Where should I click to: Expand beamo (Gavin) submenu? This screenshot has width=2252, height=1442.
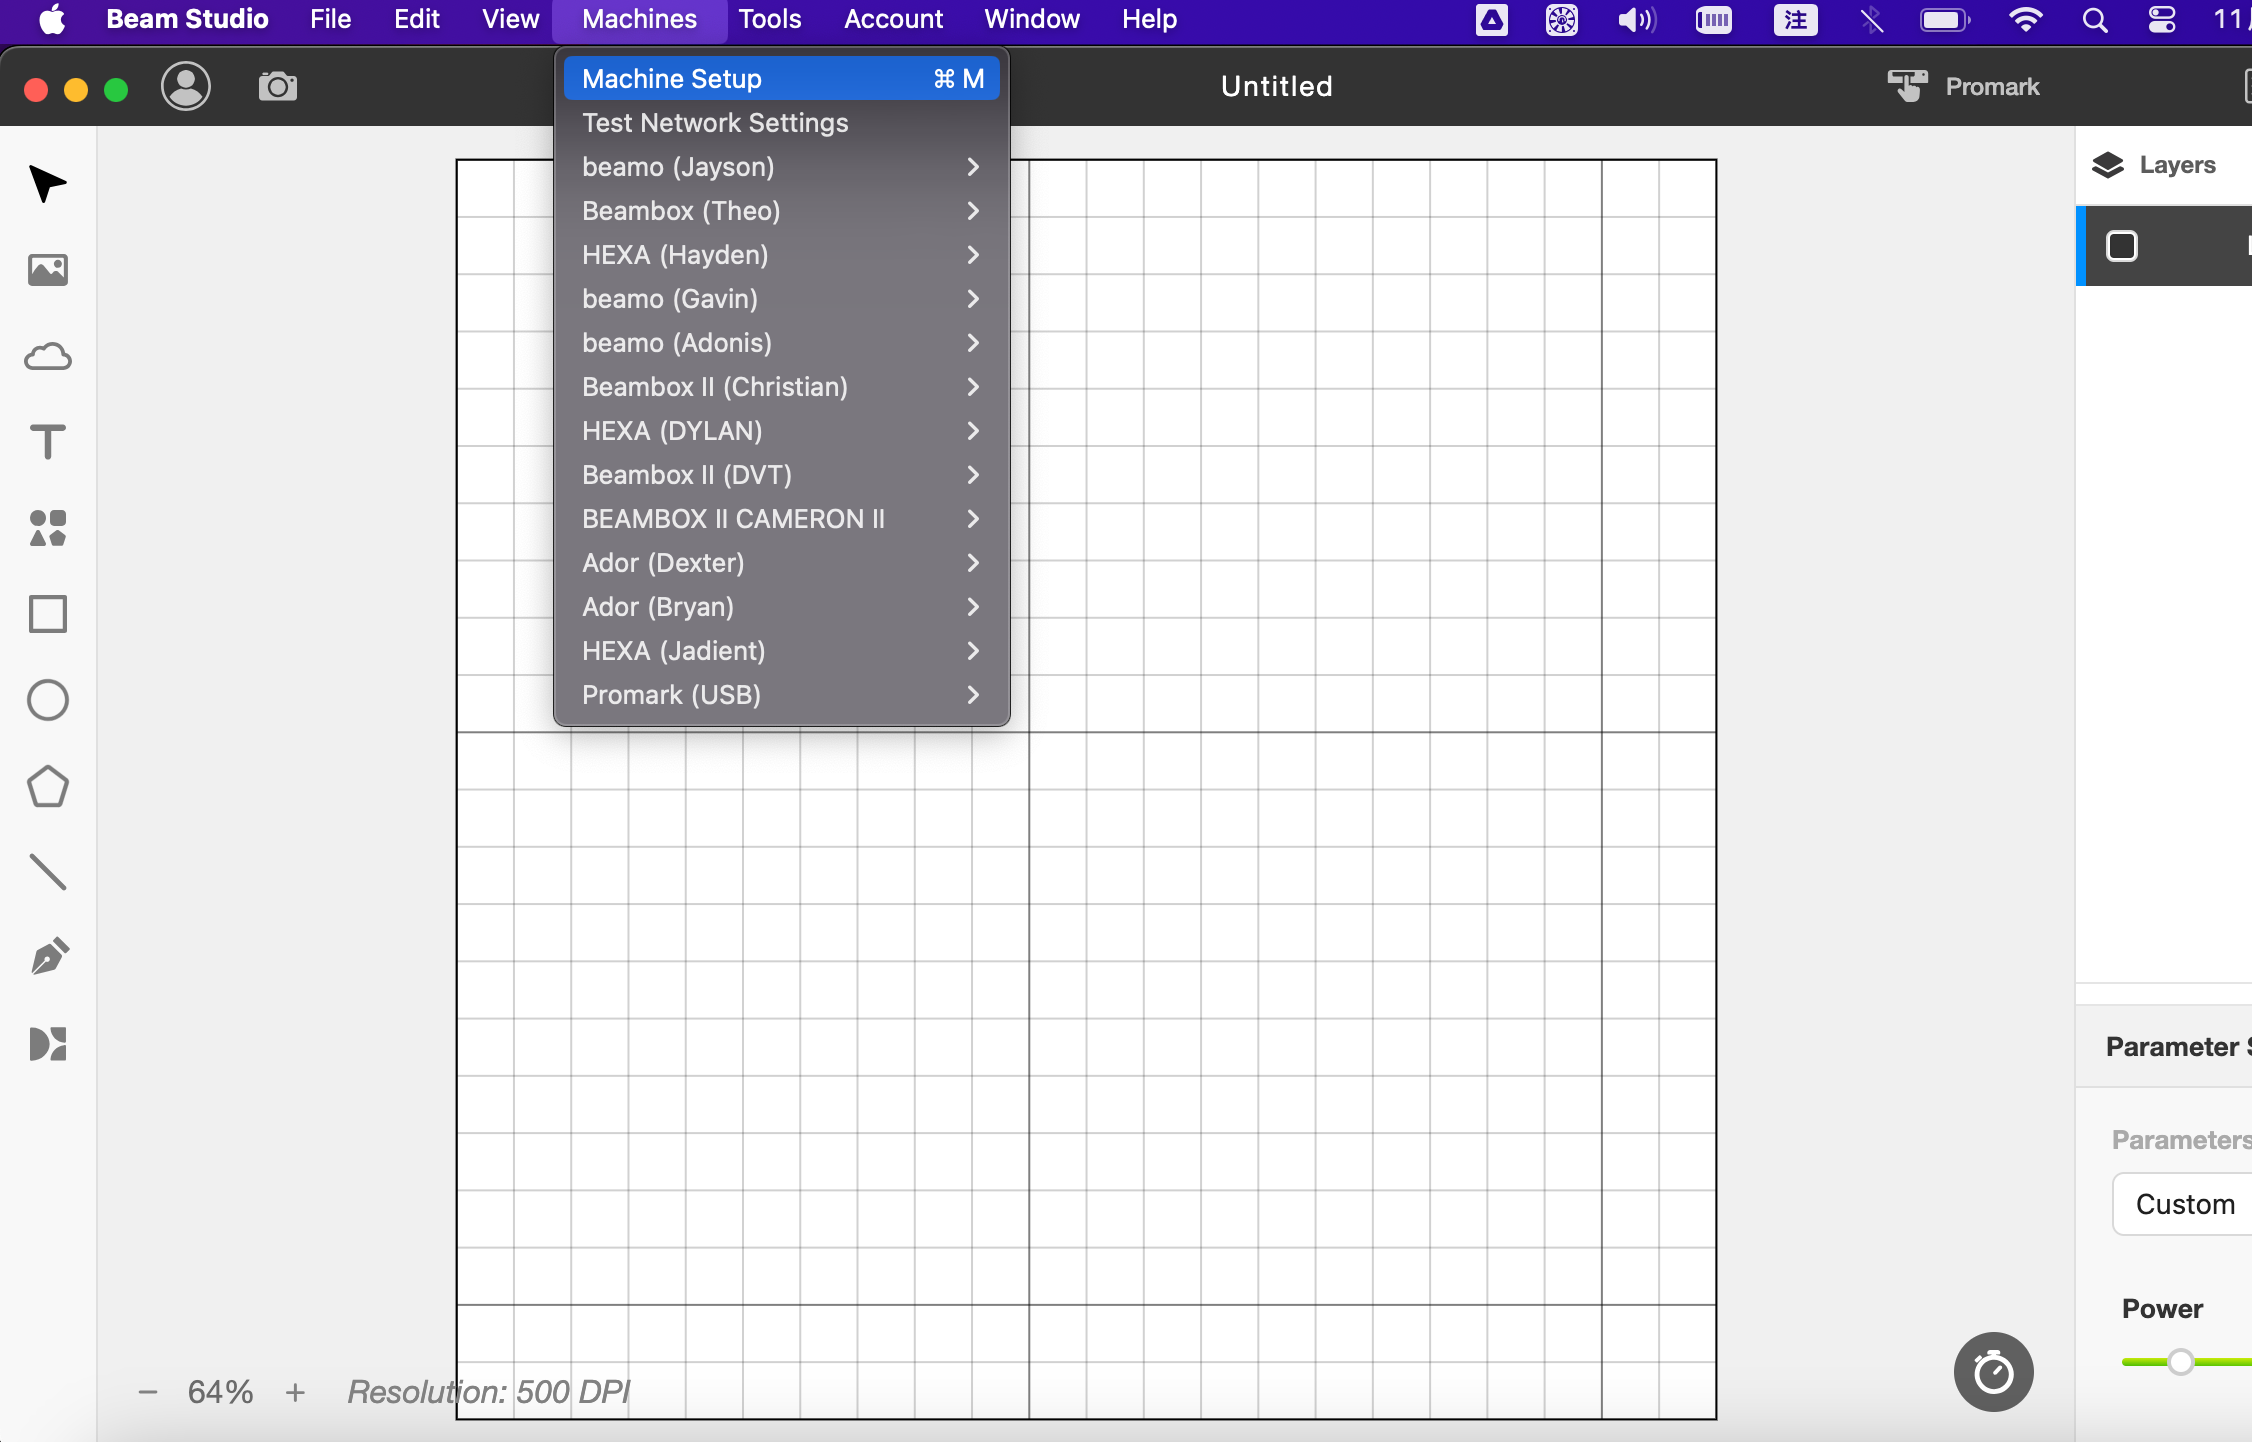click(782, 299)
